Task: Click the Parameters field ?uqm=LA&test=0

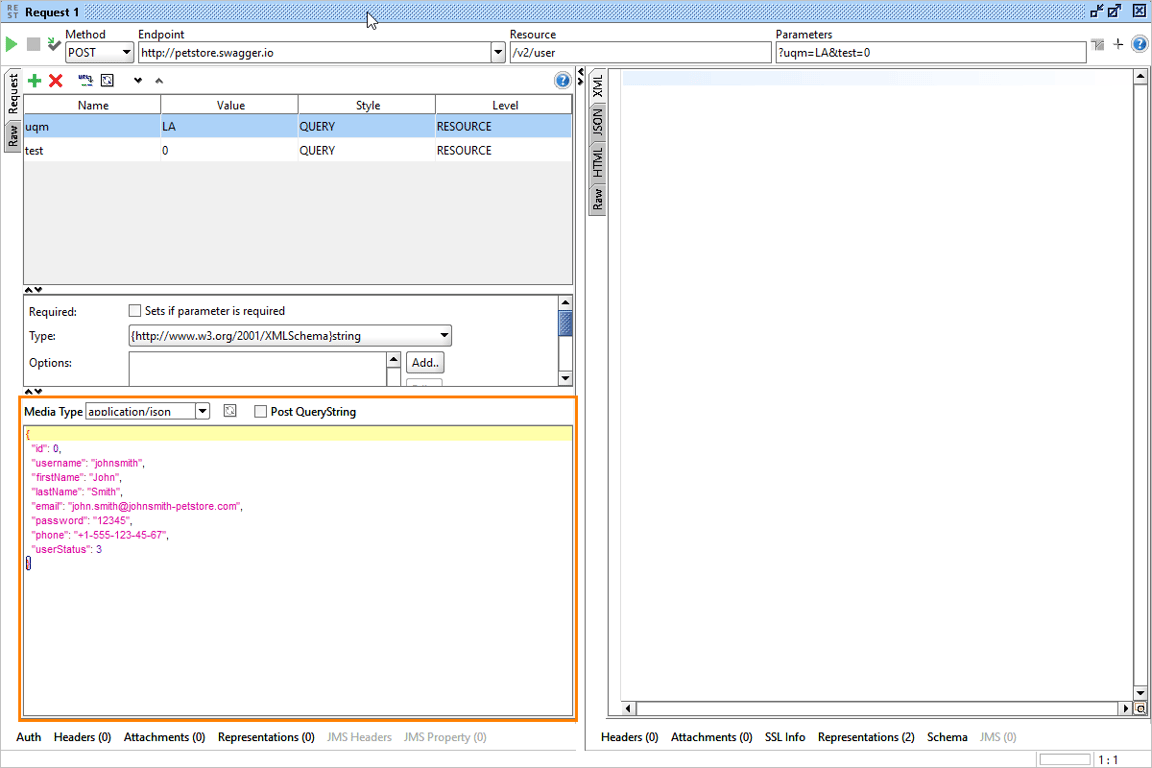Action: click(931, 52)
